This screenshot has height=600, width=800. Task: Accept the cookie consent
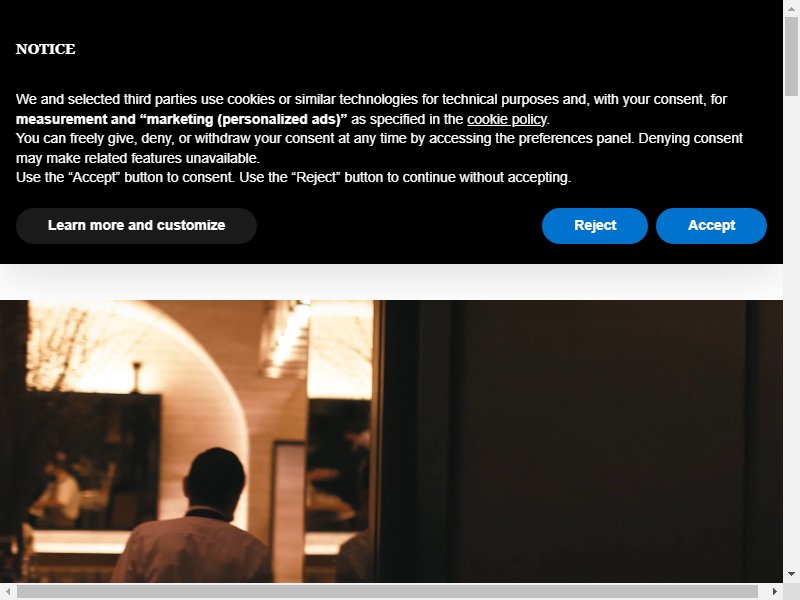[711, 226]
